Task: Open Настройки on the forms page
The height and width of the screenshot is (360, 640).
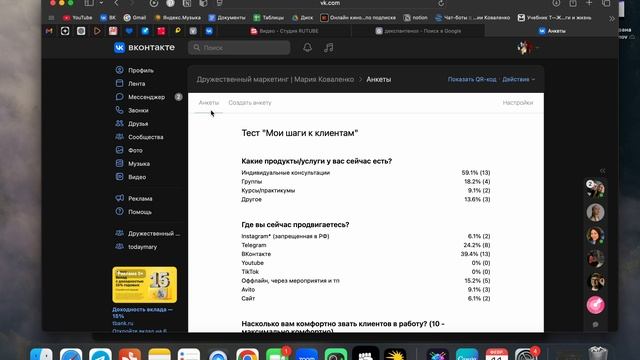Action: point(518,103)
